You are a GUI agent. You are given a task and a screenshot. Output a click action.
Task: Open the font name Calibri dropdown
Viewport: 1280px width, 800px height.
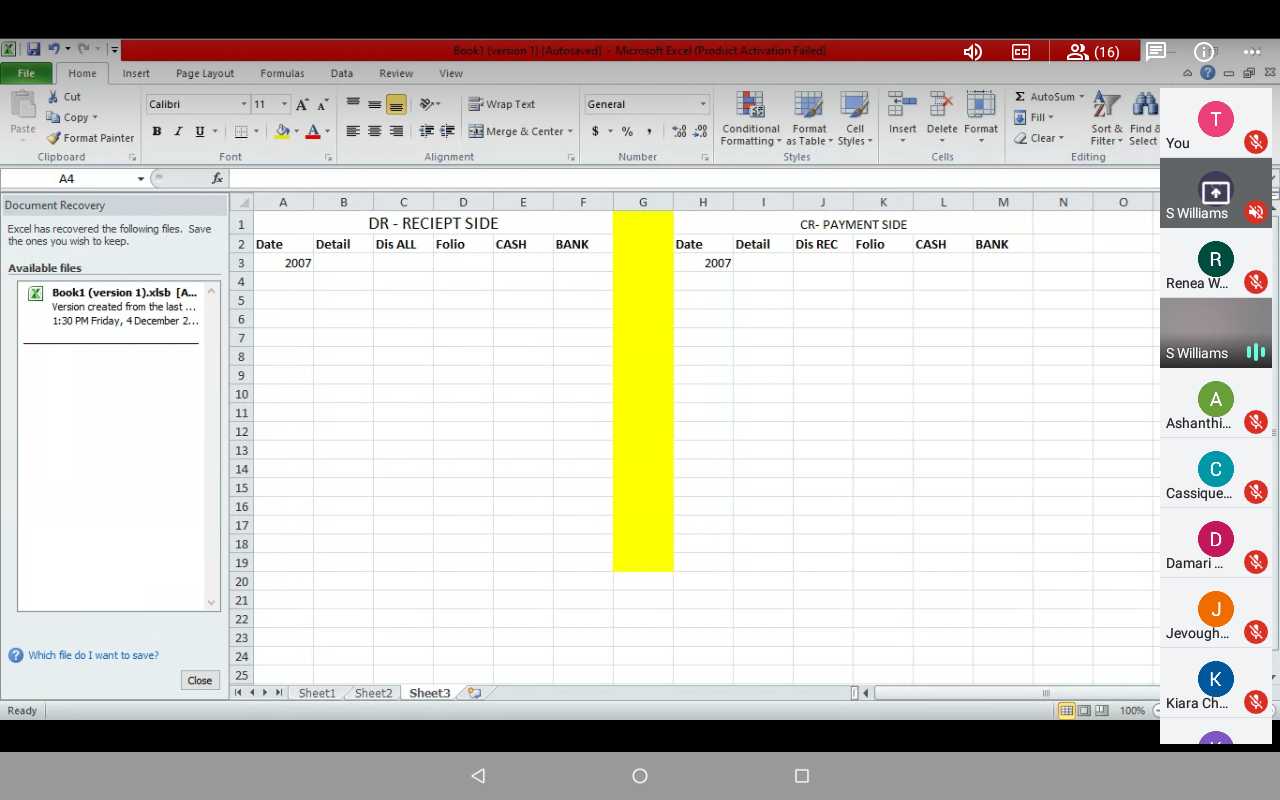pos(243,104)
